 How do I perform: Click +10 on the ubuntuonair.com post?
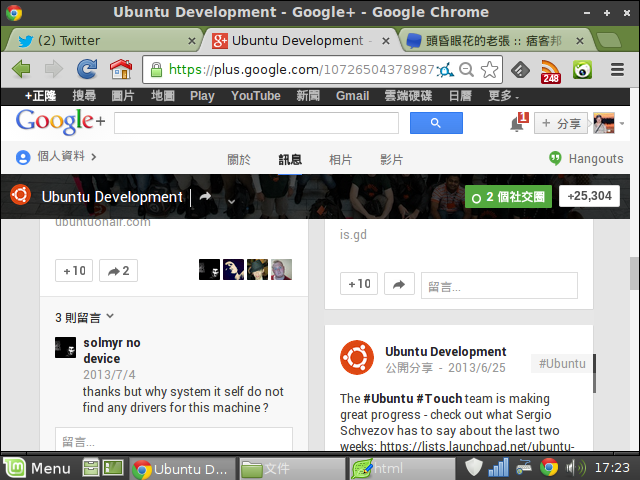point(74,271)
